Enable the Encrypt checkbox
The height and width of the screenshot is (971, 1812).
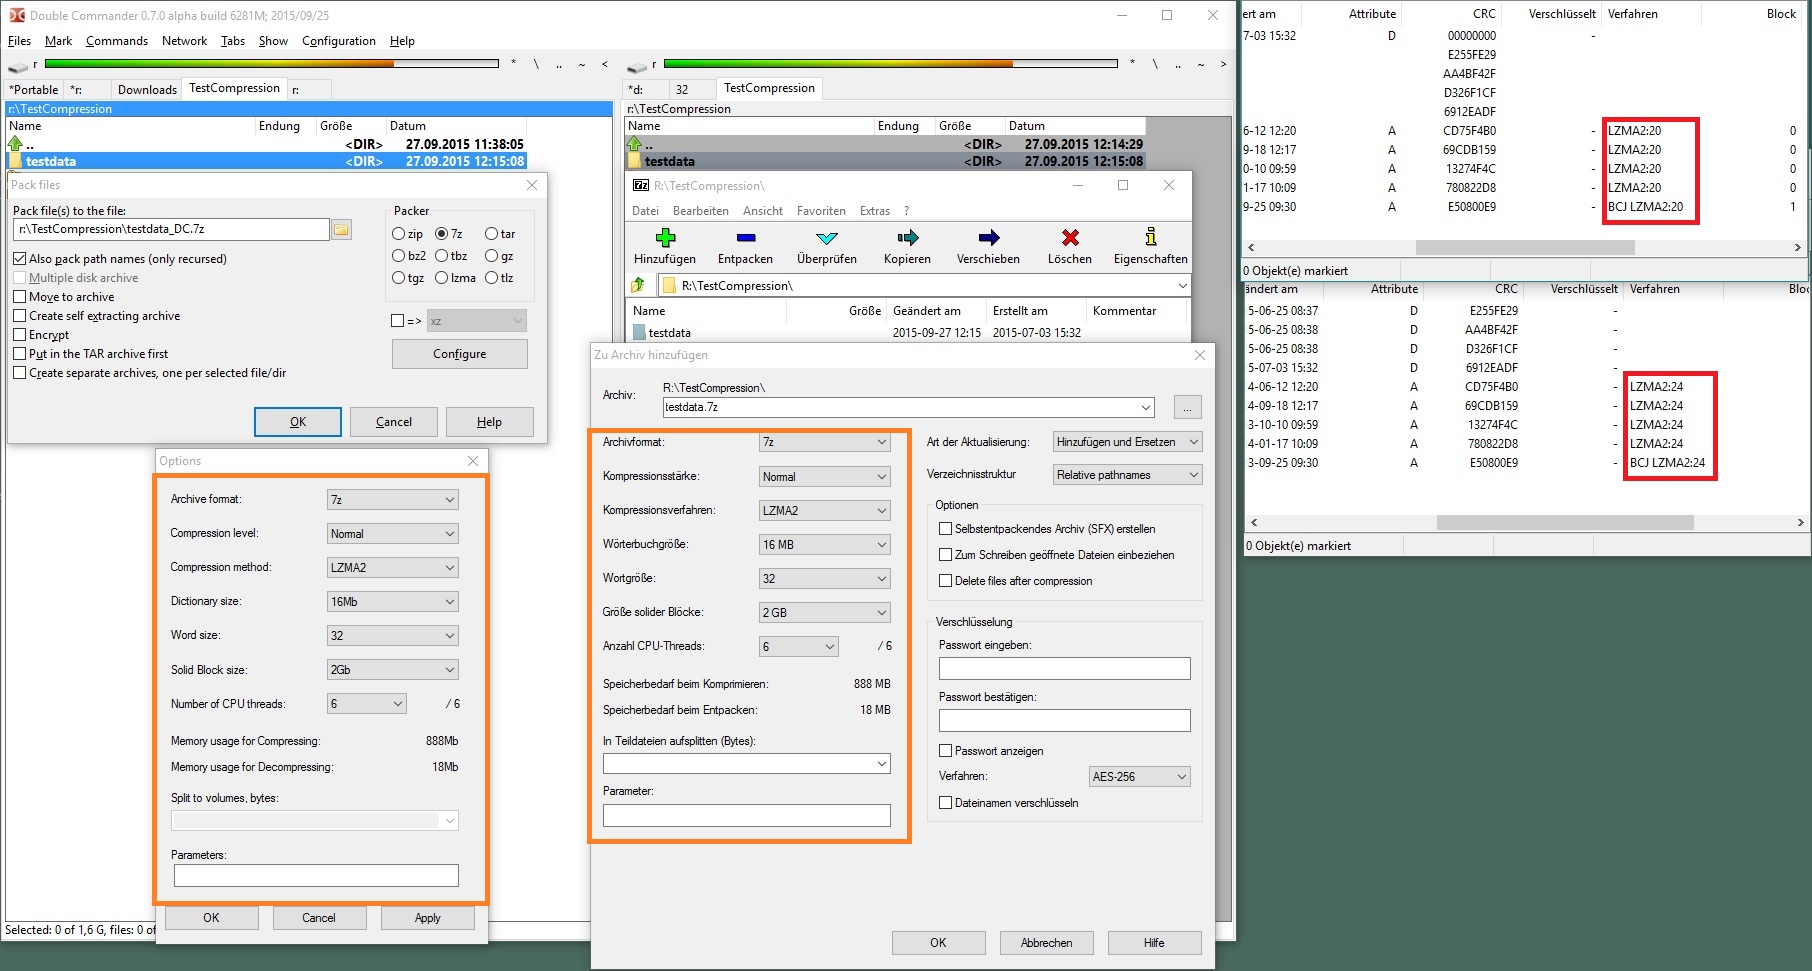pyautogui.click(x=20, y=335)
